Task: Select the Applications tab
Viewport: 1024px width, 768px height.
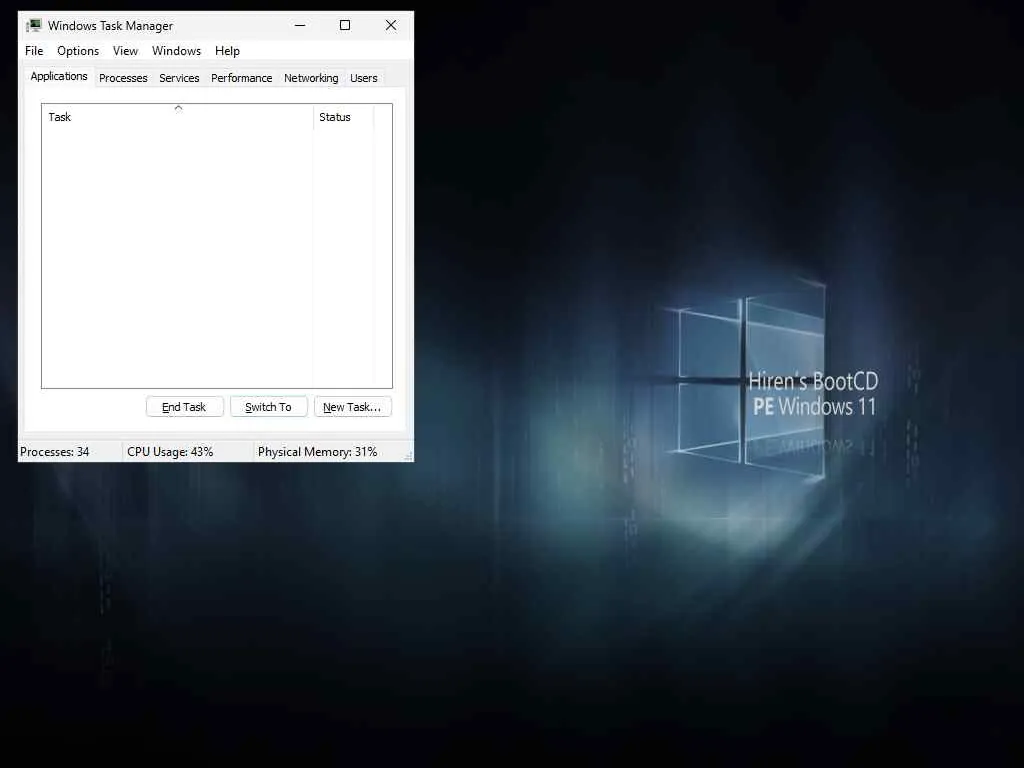Action: (x=59, y=76)
